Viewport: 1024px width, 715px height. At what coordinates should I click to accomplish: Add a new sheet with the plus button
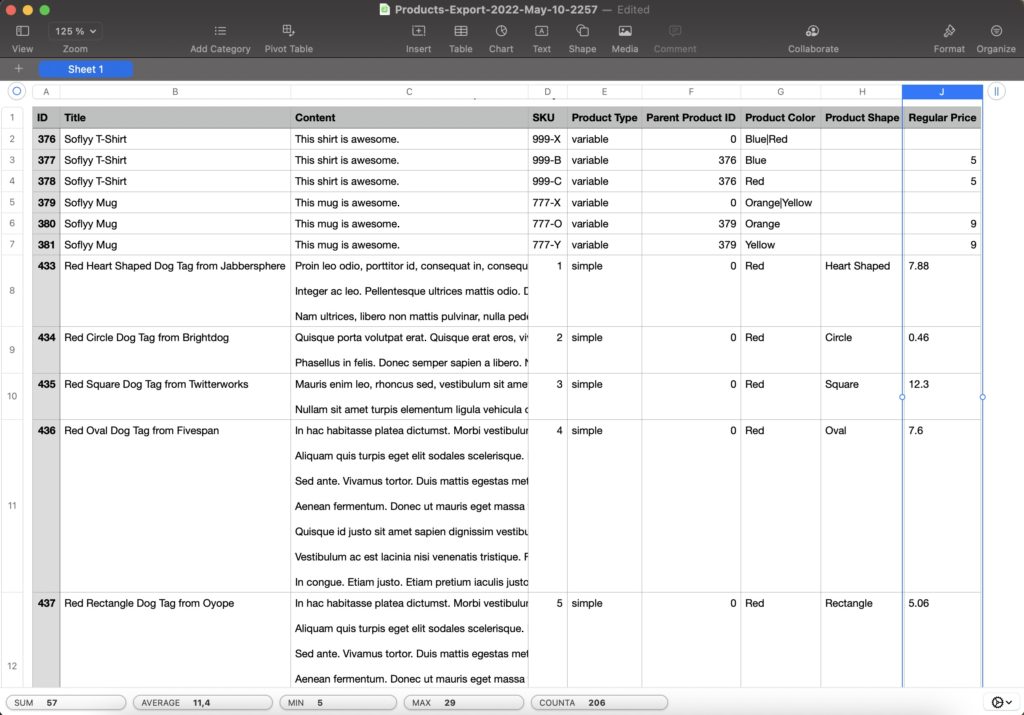click(17, 69)
